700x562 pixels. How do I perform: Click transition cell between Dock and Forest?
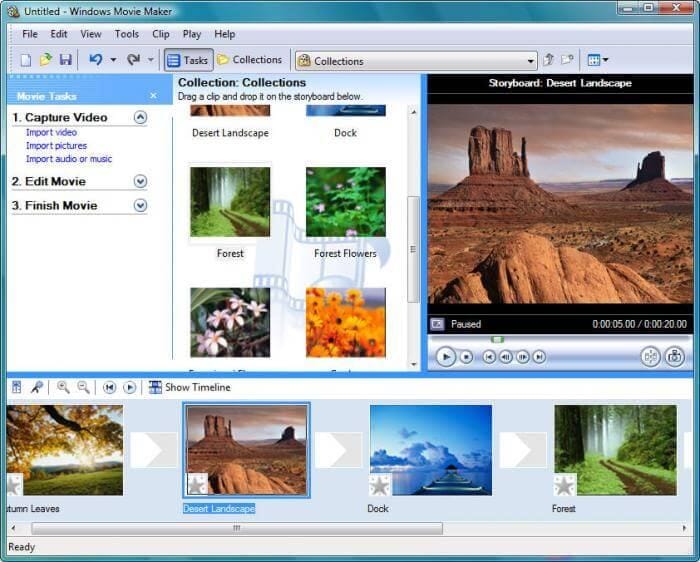coord(523,450)
